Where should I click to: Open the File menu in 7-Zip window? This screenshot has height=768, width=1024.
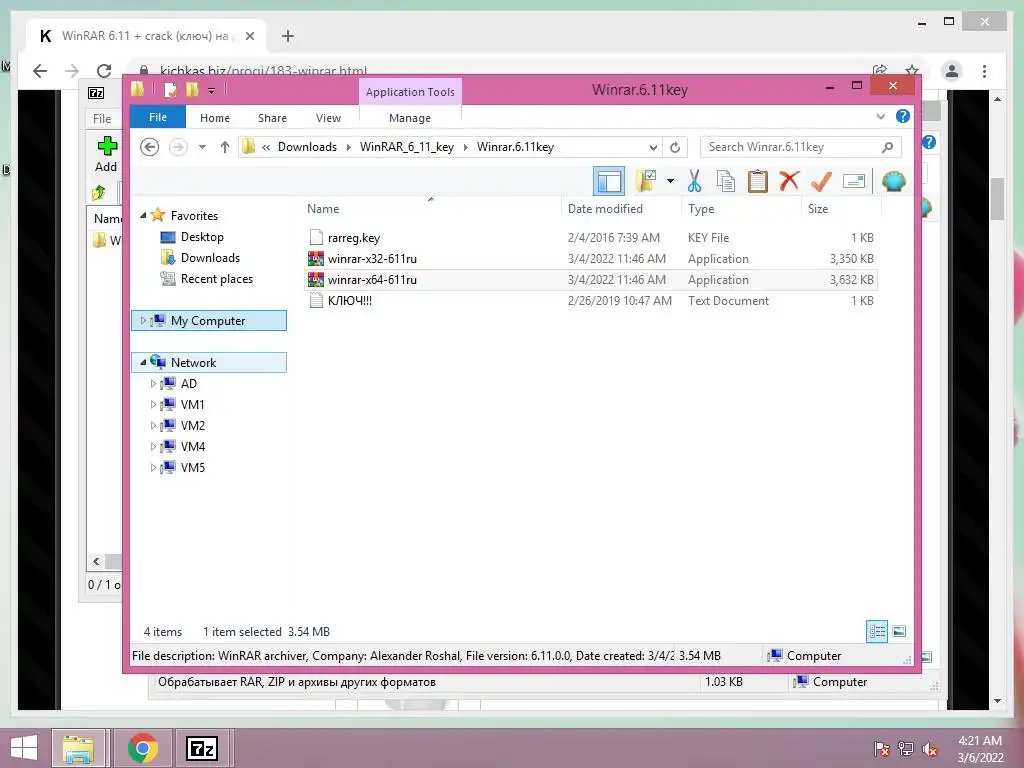pos(102,119)
